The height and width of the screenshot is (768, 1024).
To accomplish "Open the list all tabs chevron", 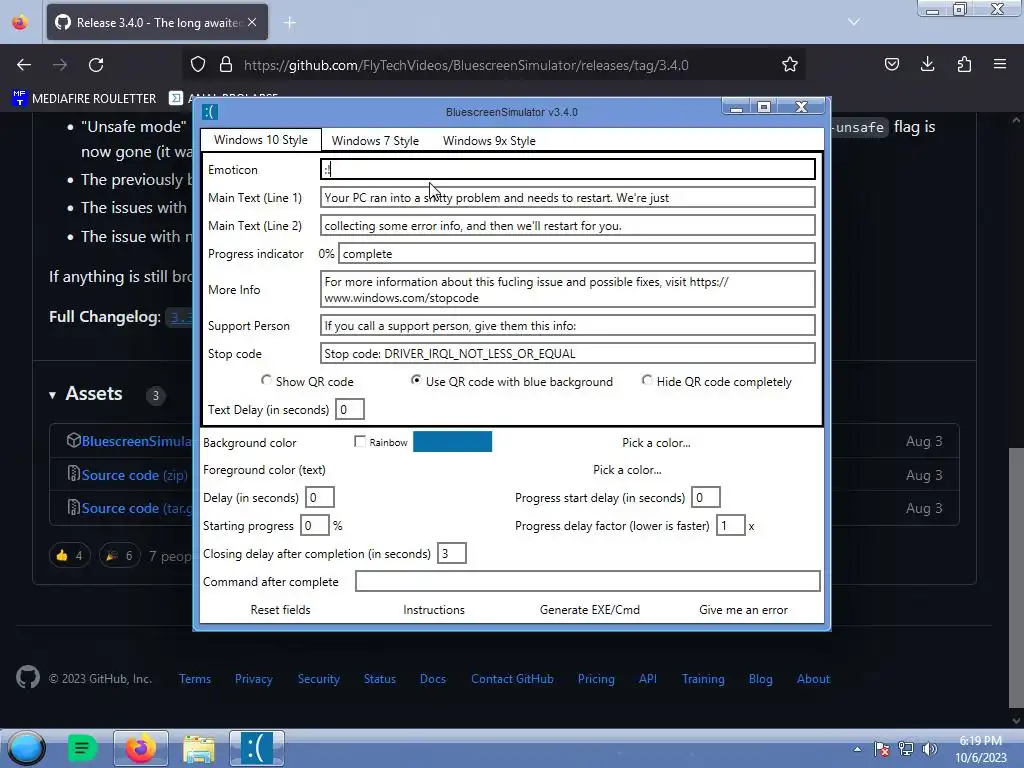I will click(x=854, y=22).
